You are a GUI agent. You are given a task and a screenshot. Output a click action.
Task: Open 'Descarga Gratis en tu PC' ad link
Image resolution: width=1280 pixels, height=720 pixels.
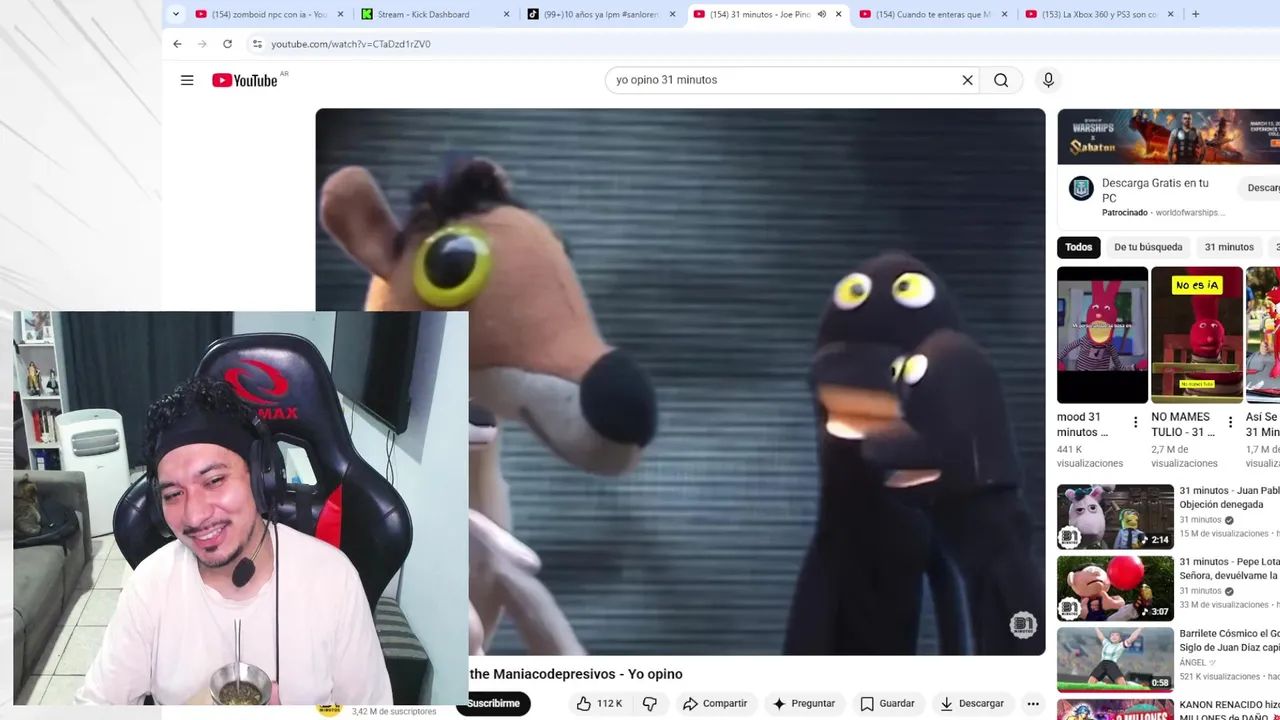coord(1155,190)
